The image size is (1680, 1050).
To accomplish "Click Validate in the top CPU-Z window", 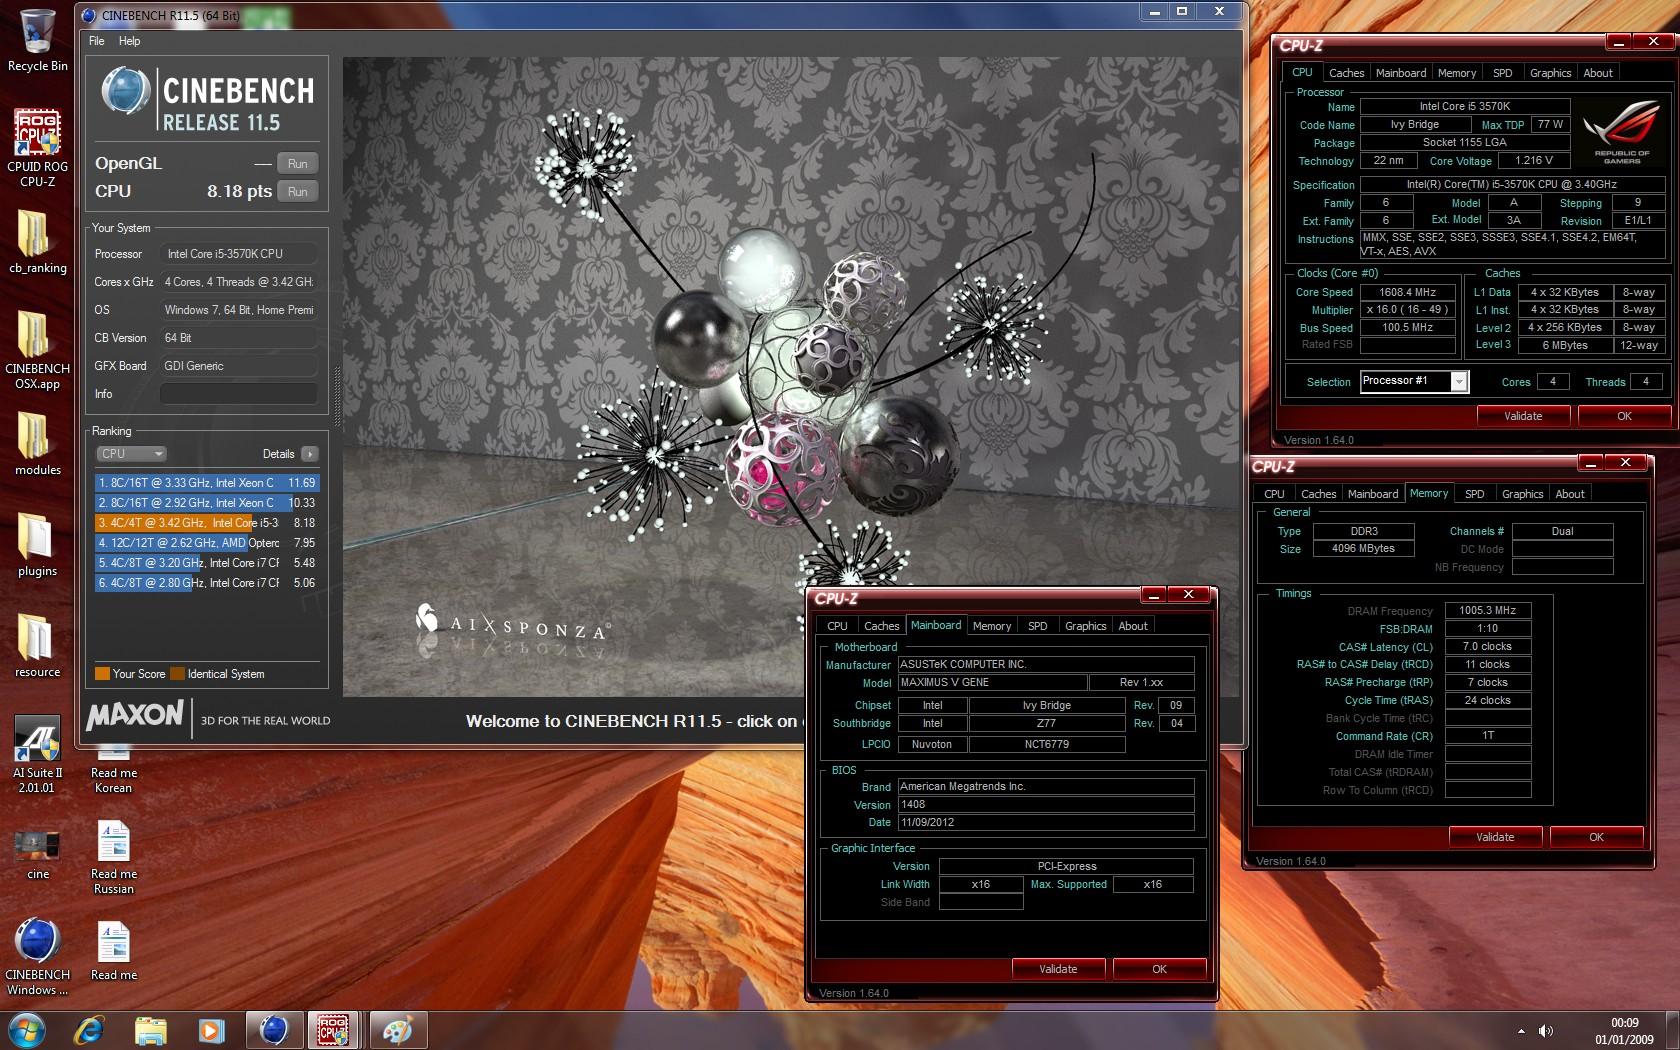I will [x=1523, y=416].
